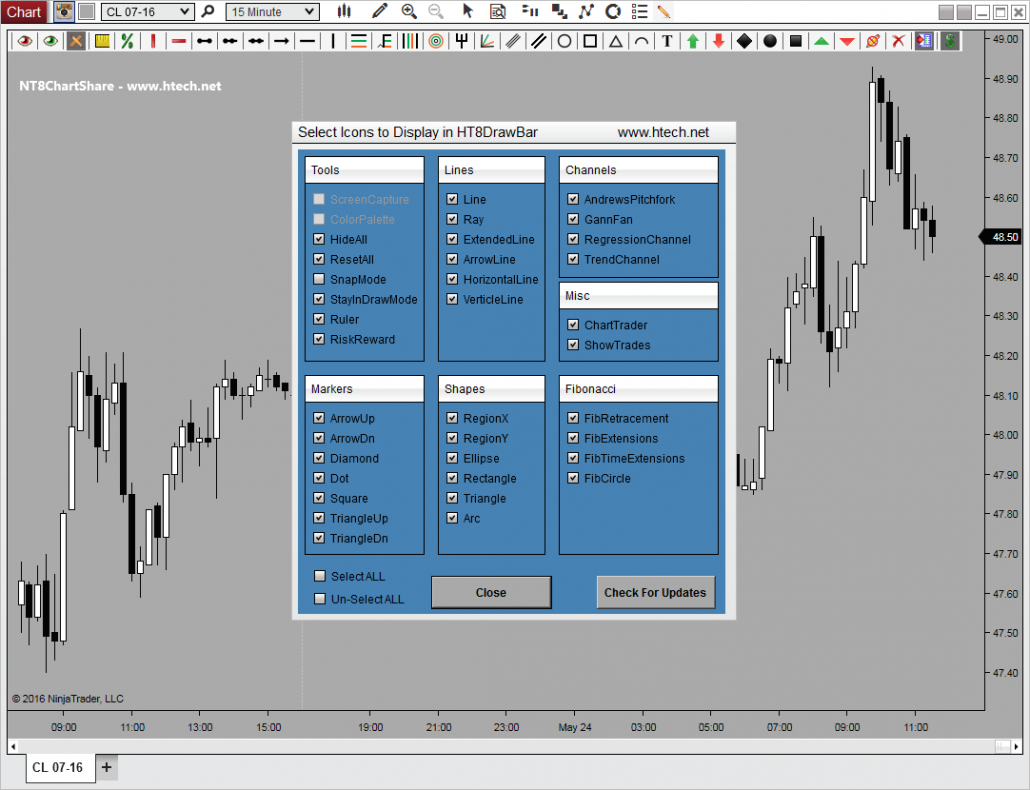Click the Chart menu label
1030x790 pixels.
[x=24, y=12]
